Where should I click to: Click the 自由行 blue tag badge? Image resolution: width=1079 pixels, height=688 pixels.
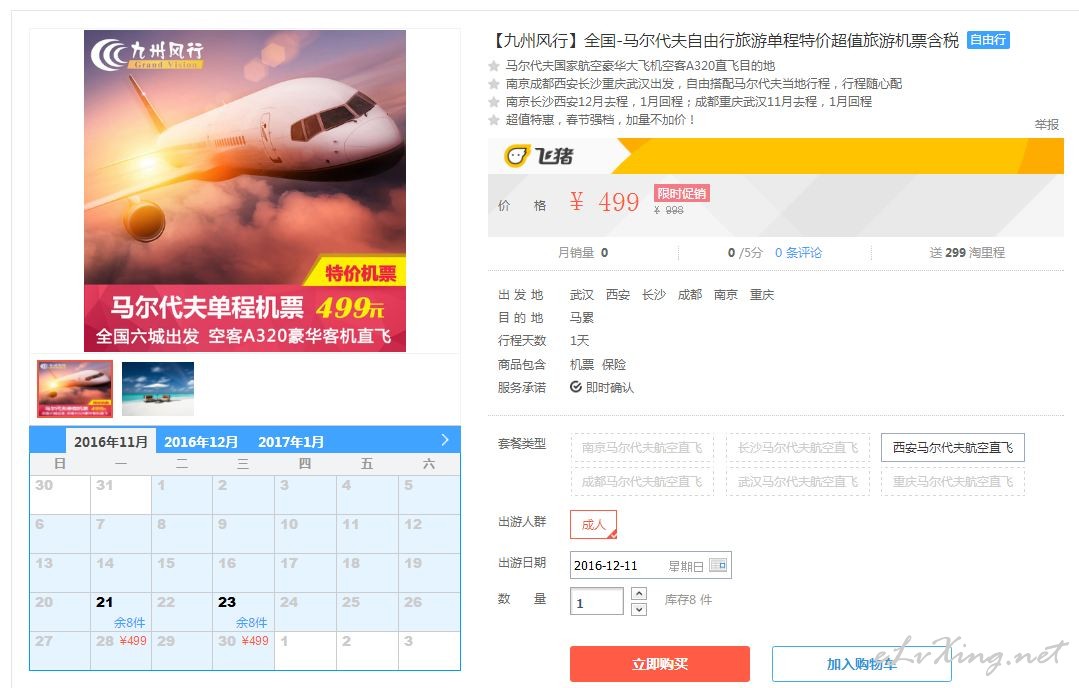(x=988, y=40)
